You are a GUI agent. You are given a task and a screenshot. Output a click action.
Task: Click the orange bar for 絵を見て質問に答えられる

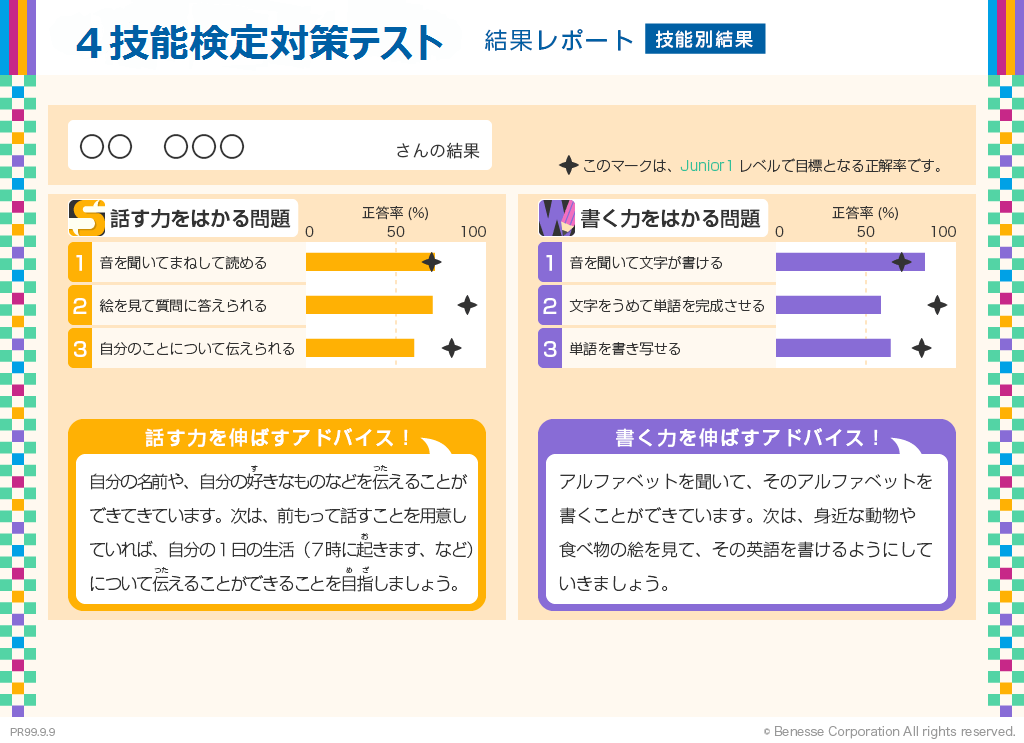[369, 305]
